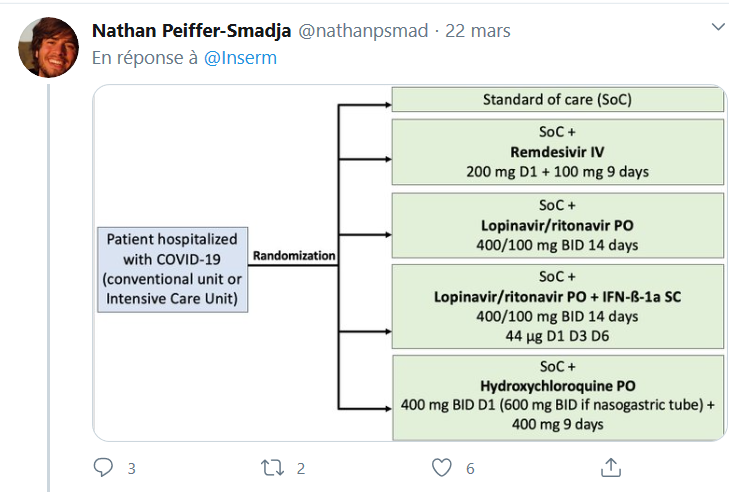Click the Patient hospitalized with COVID-19 box
729x501 pixels.
172,270
